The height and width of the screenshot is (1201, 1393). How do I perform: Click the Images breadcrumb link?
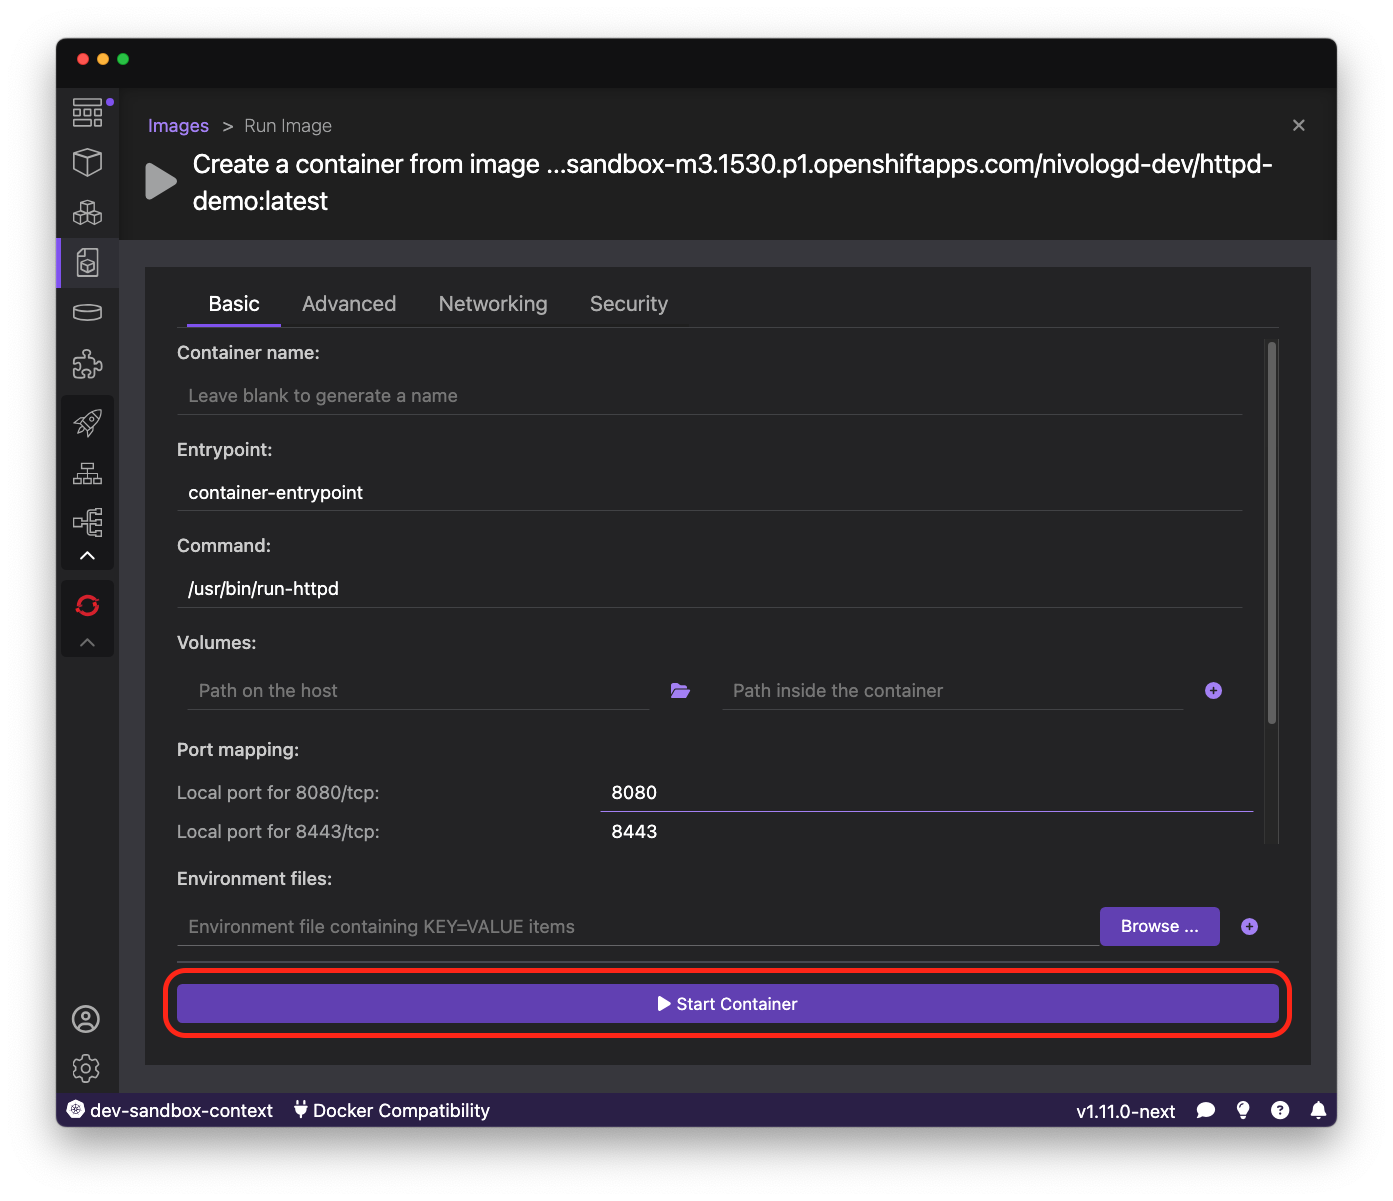pyautogui.click(x=178, y=126)
